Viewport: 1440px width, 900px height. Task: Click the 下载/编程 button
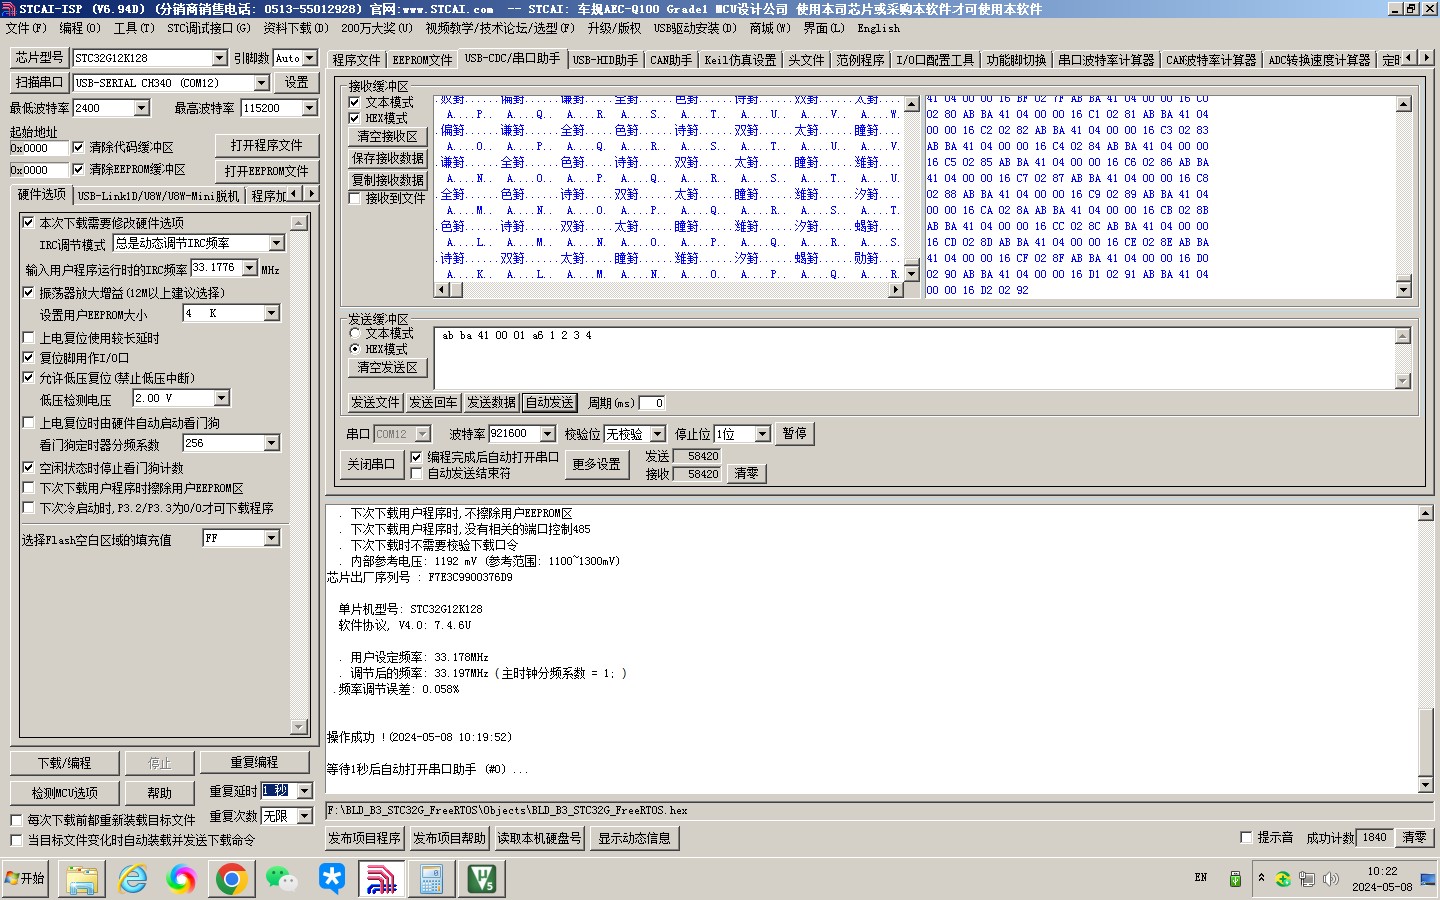pos(65,763)
